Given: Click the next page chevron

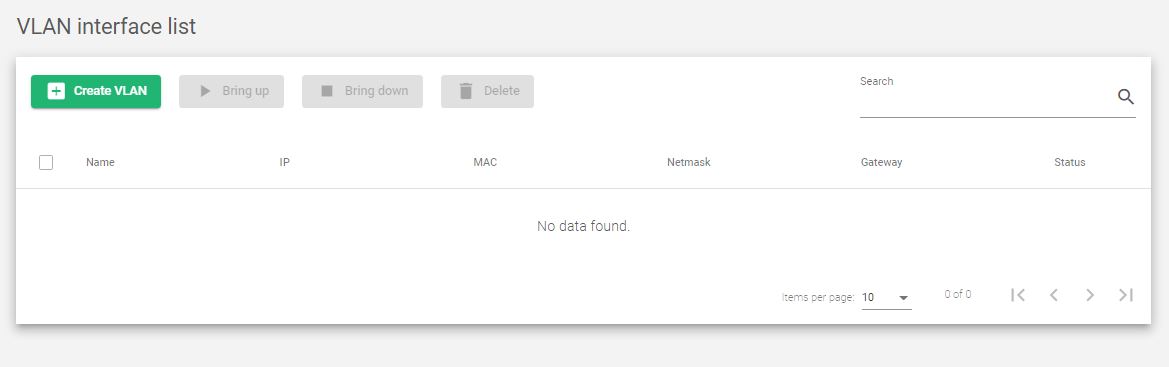Looking at the screenshot, I should (1090, 295).
